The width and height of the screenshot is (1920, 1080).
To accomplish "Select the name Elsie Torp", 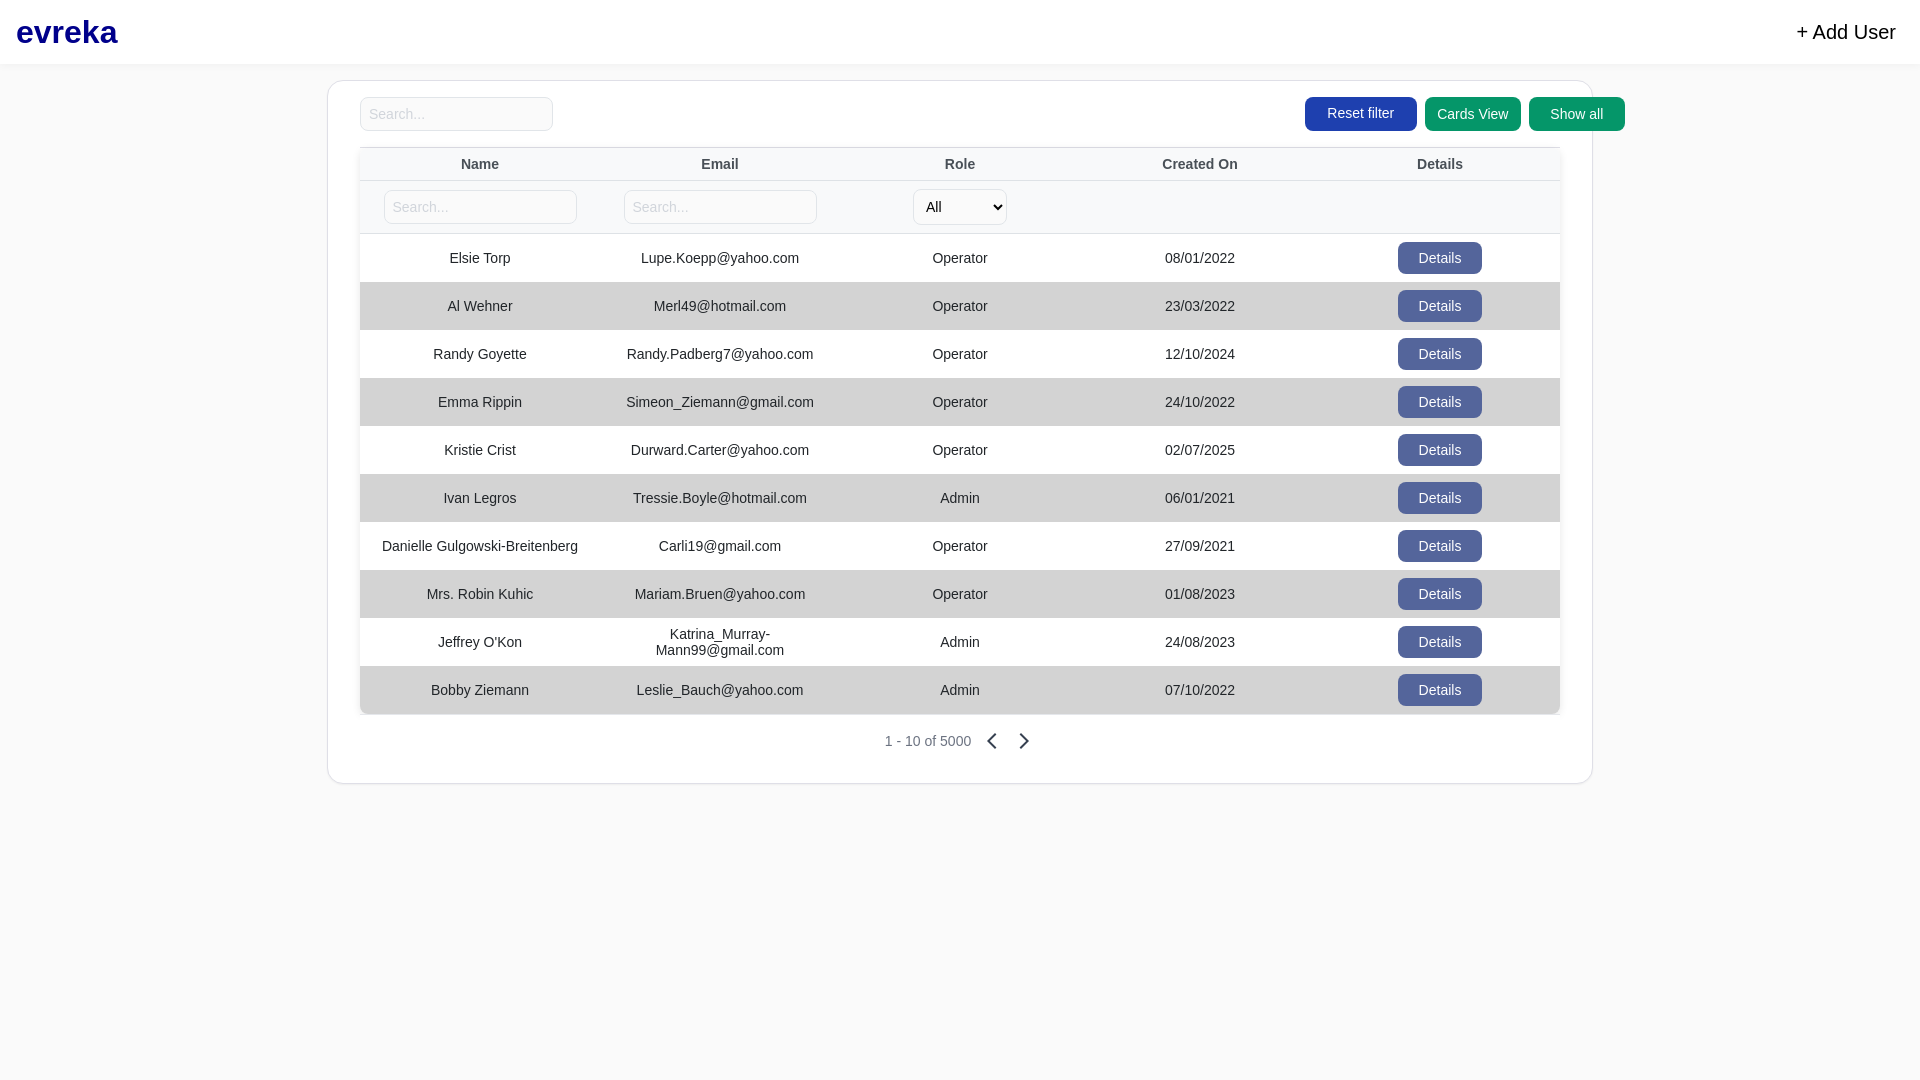I will [x=480, y=258].
